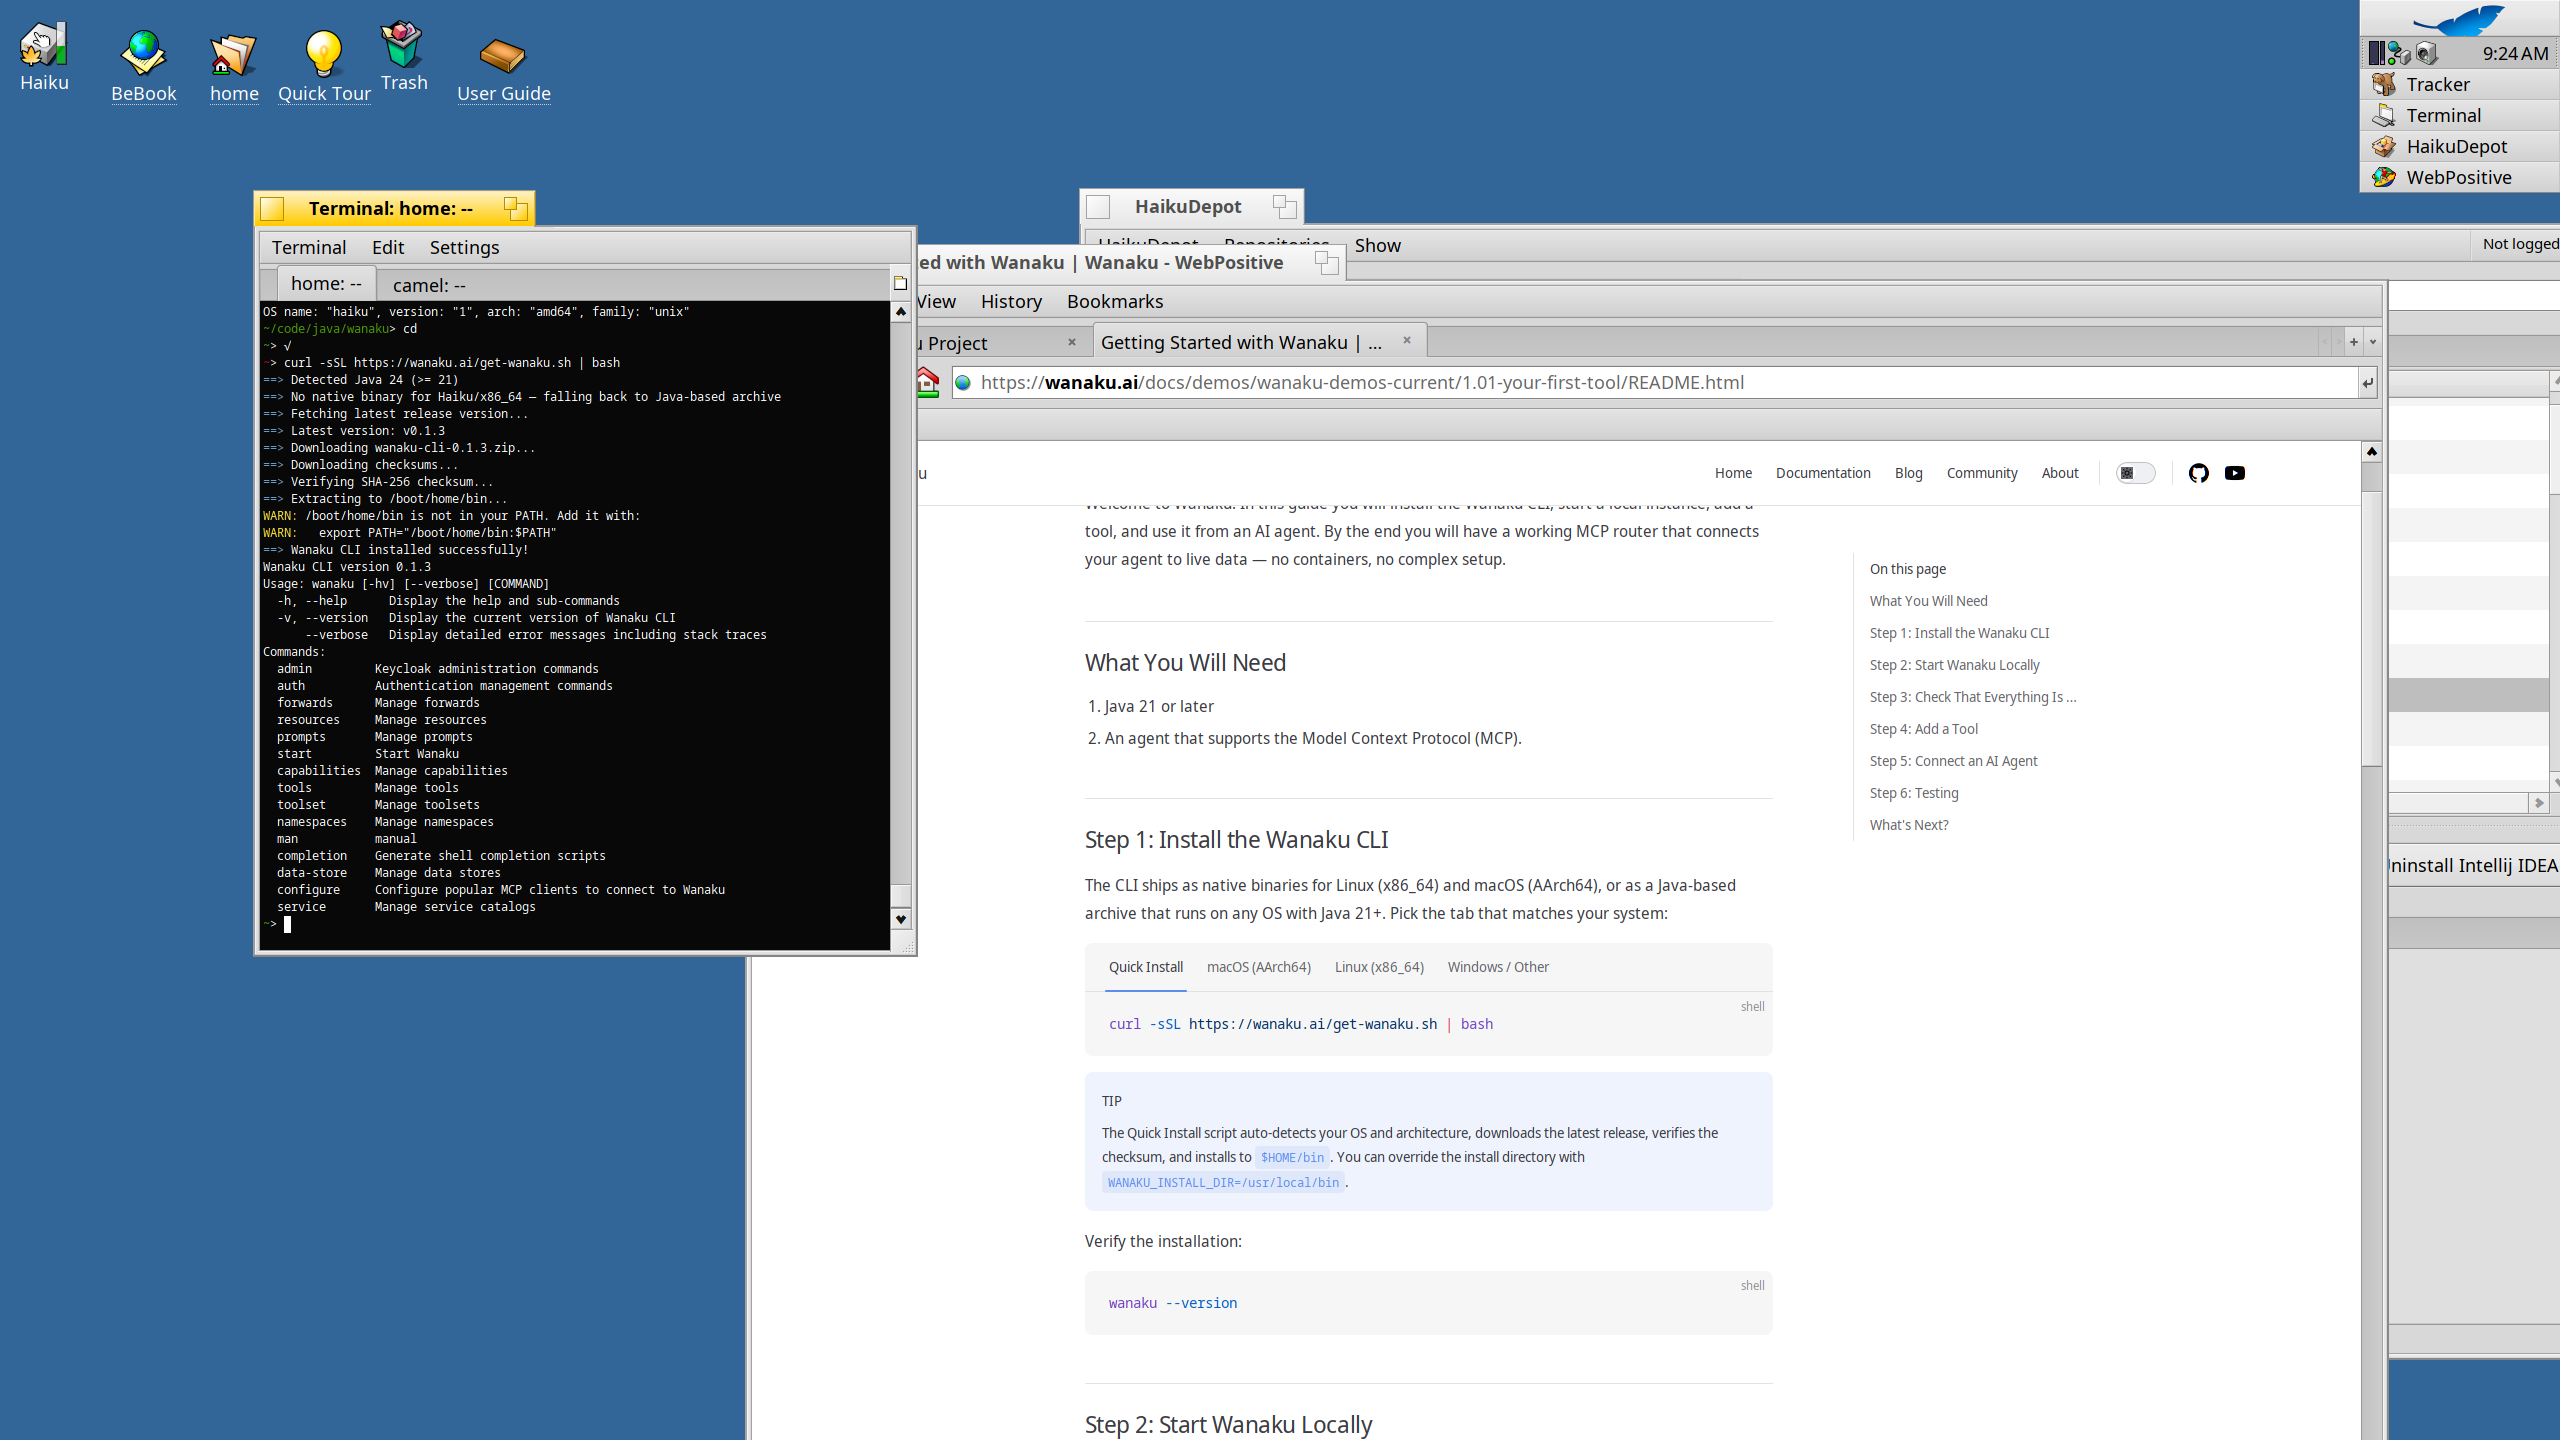Open the Settings menu in Terminal
Screen dimensions: 2560x1440
click(x=464, y=247)
